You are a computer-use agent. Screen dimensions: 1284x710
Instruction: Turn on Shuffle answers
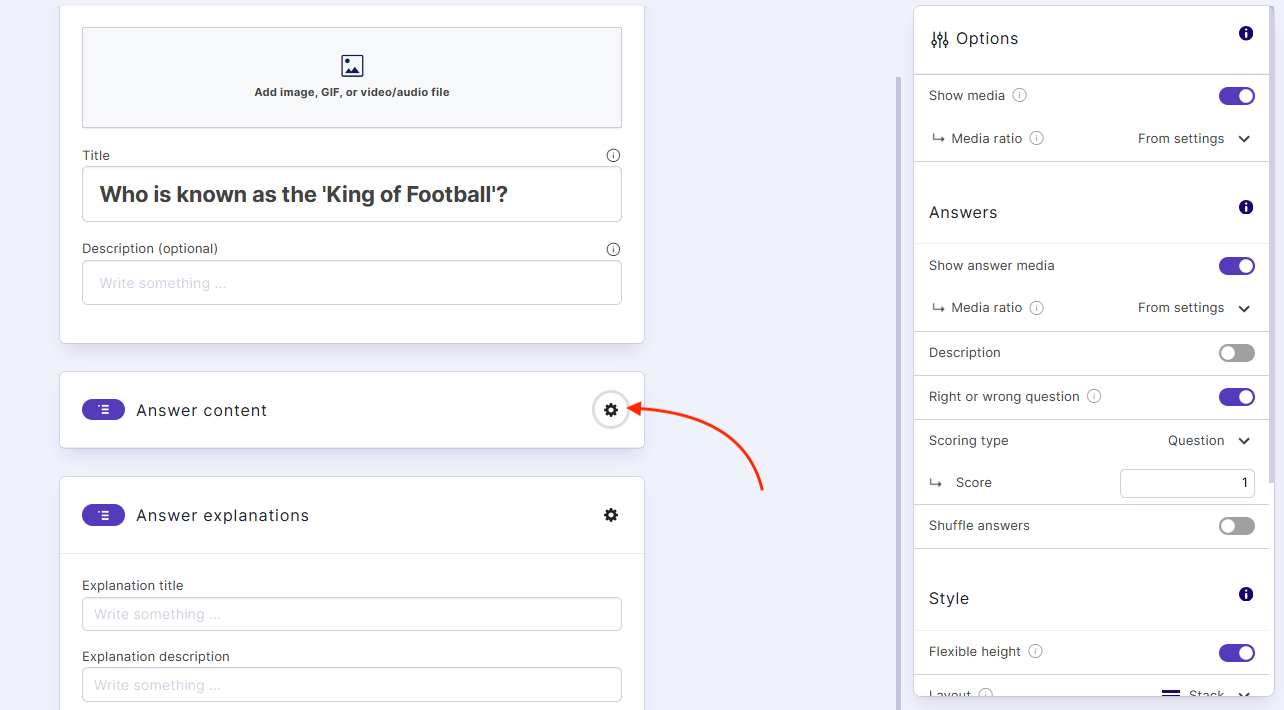pyautogui.click(x=1236, y=525)
